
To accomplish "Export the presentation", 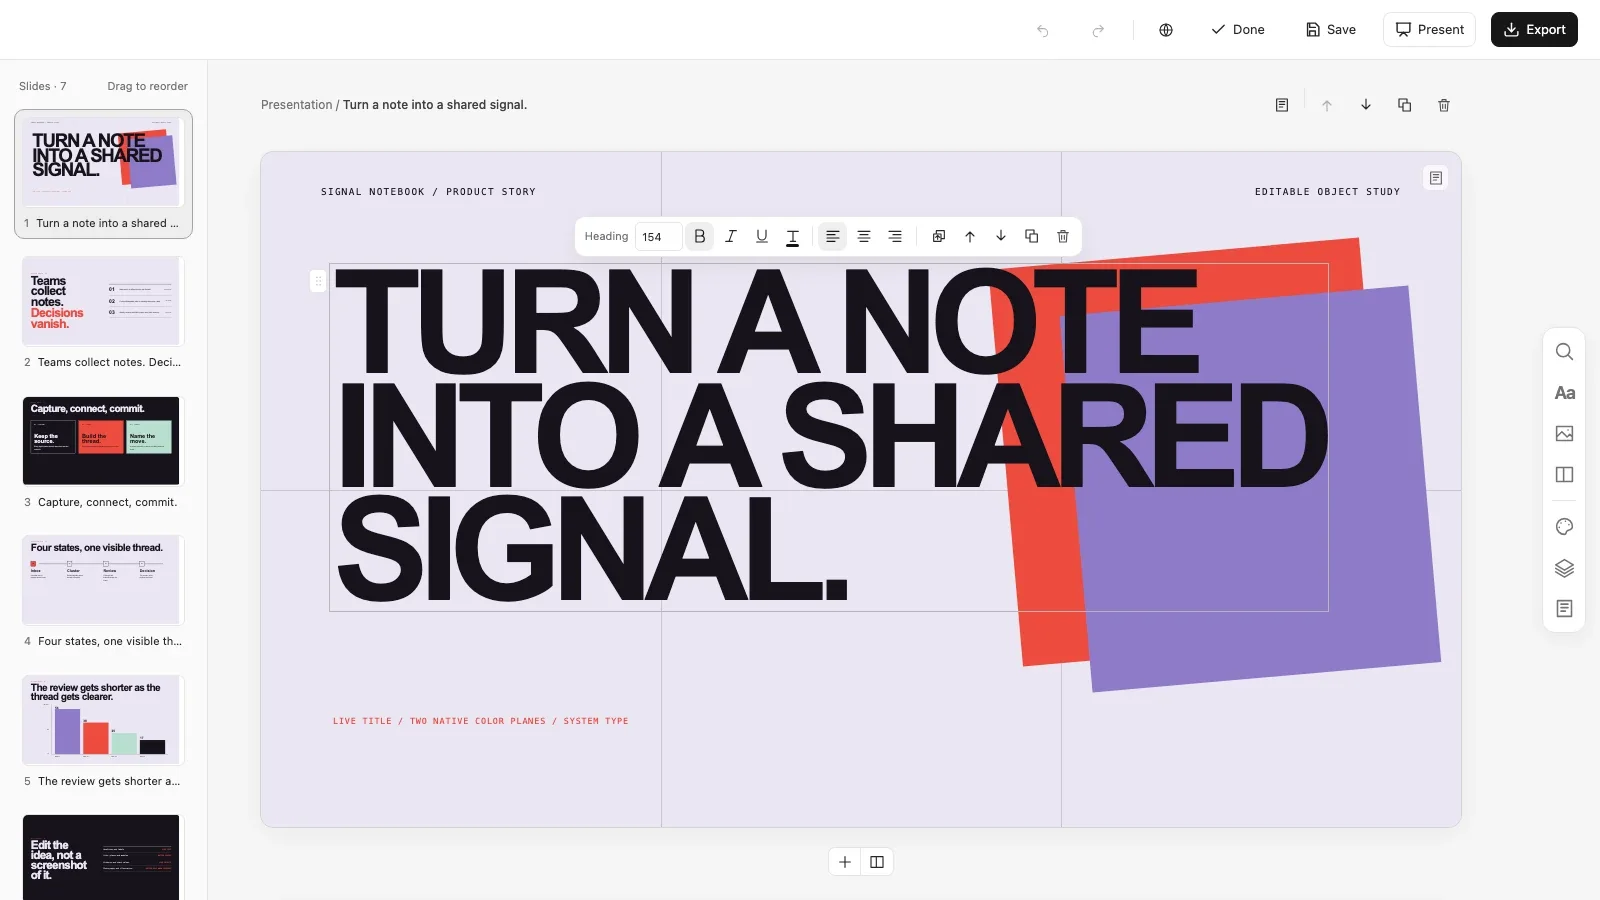I will 1534,30.
